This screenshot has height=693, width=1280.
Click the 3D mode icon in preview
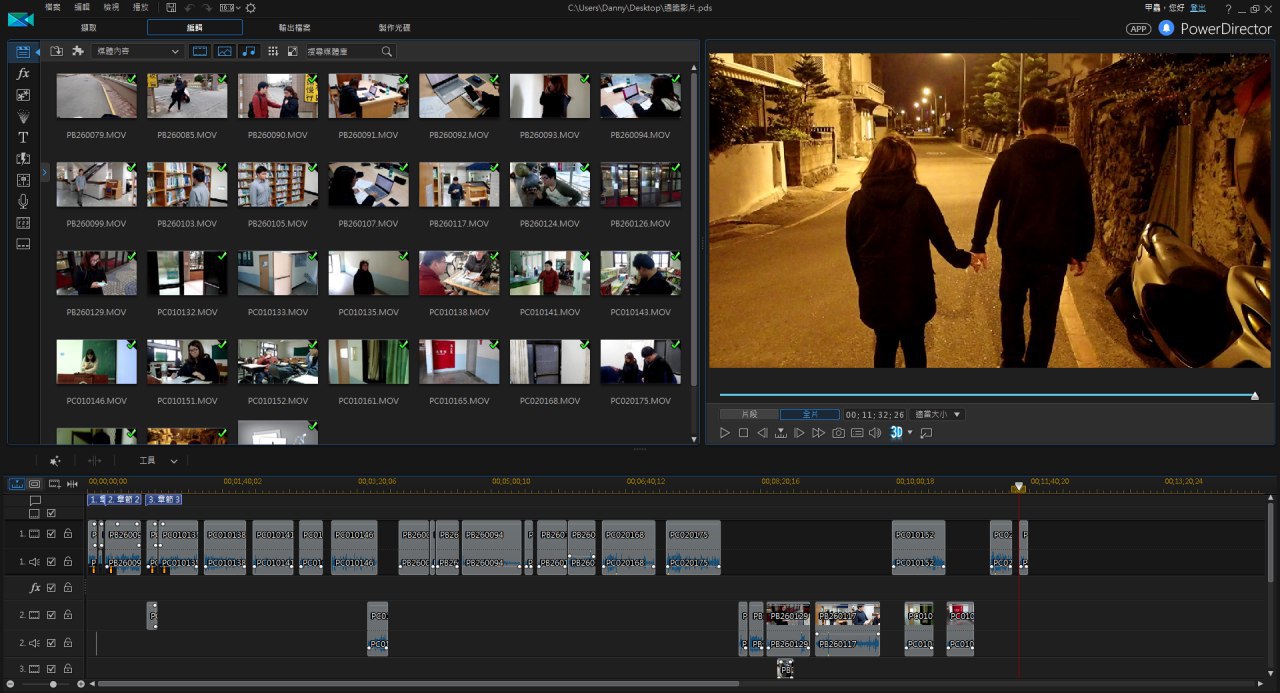(x=897, y=433)
